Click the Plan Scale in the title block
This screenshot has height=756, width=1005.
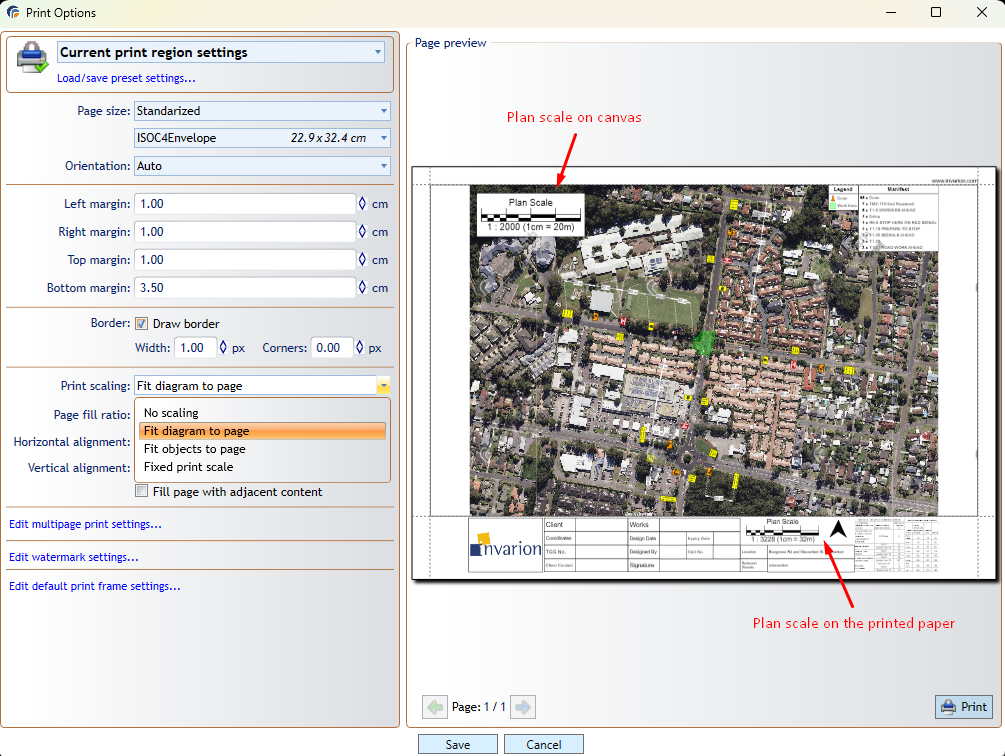pyautogui.click(x=783, y=530)
